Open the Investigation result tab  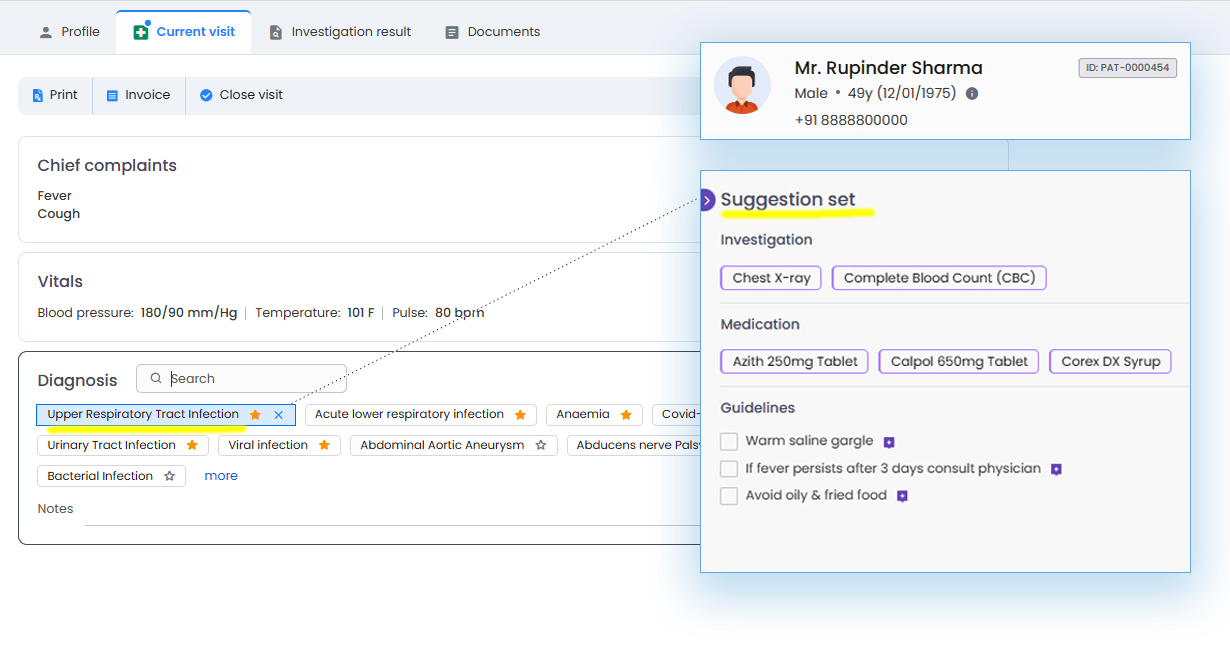pos(340,32)
